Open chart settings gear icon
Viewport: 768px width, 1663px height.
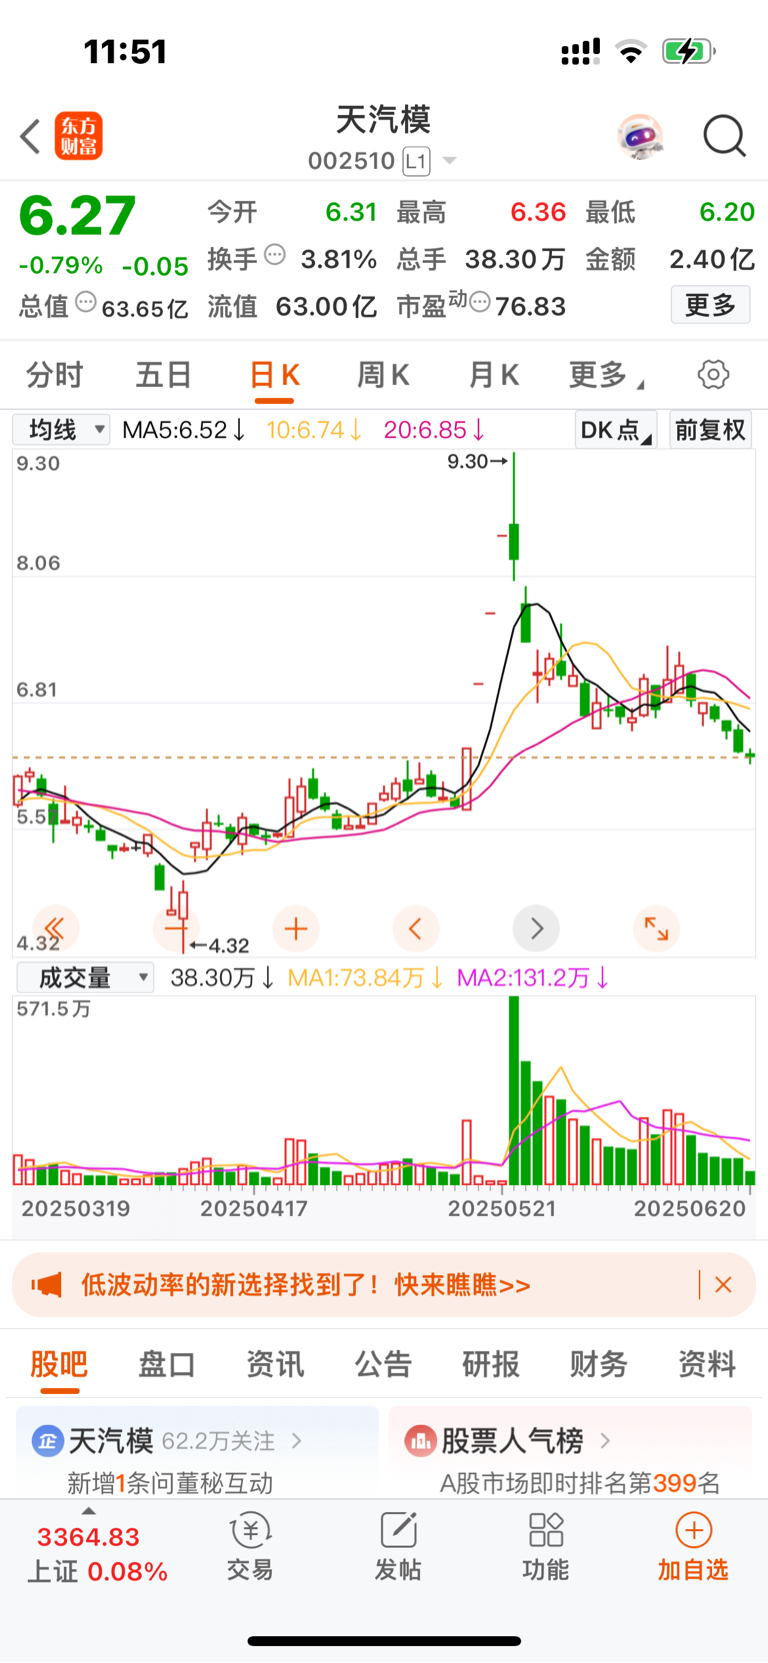point(713,375)
